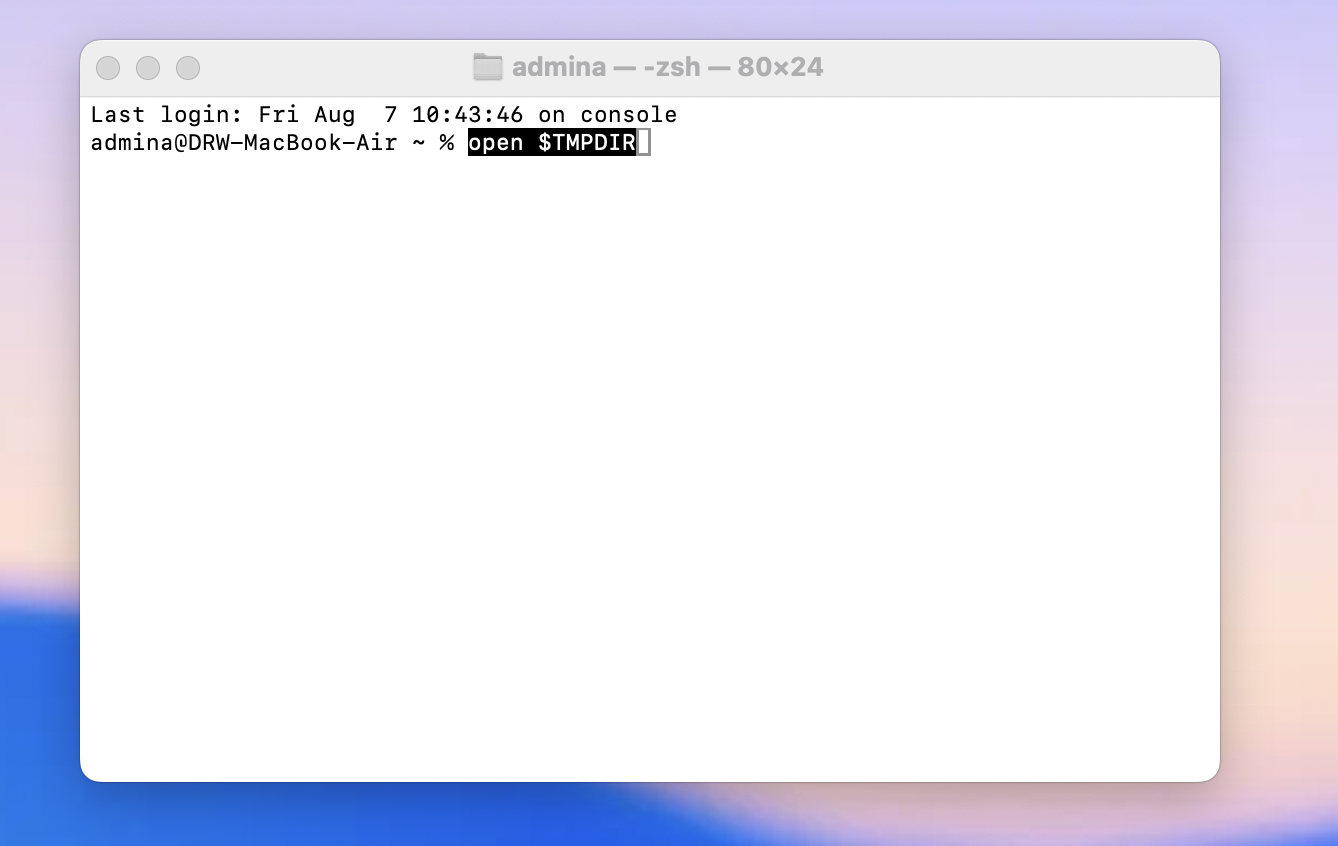Screen dimensions: 1338x846
Task: Click the highlighted 'open $TMPDIR' command
Action: click(x=552, y=143)
